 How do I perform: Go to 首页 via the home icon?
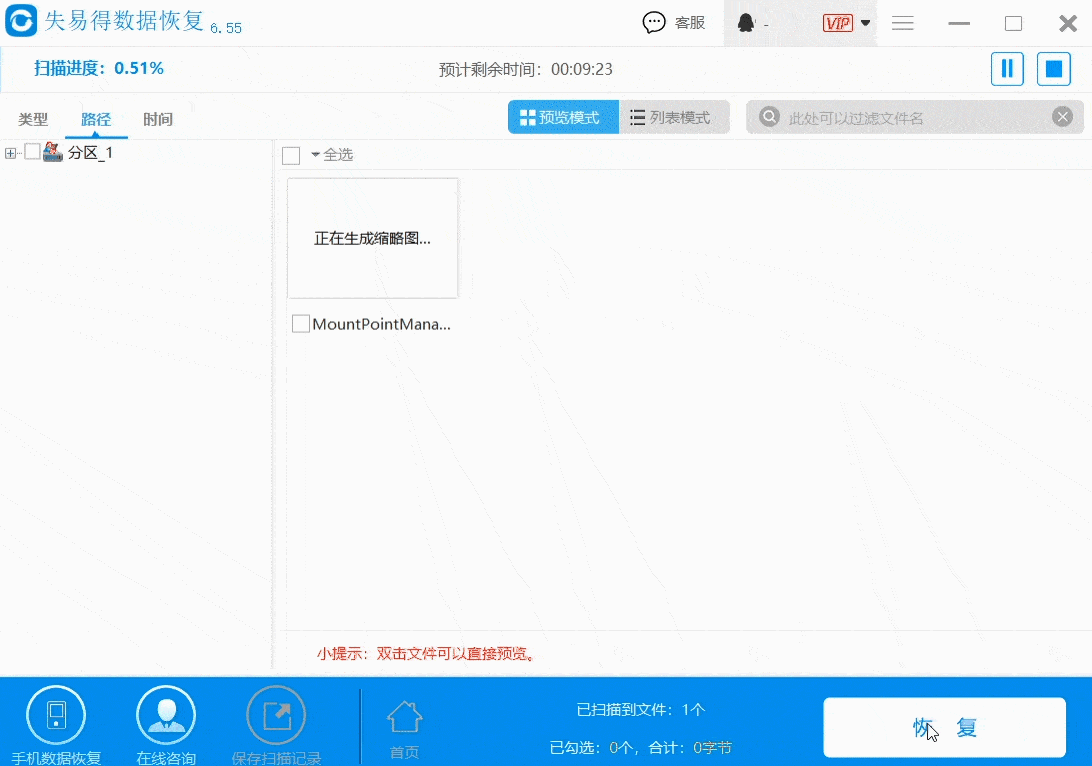click(404, 714)
